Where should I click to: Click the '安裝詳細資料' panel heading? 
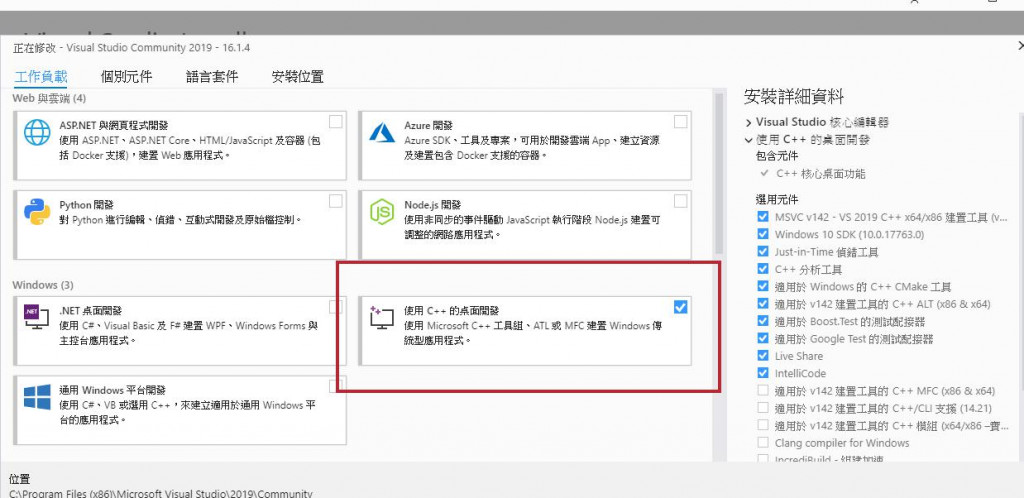coord(793,97)
